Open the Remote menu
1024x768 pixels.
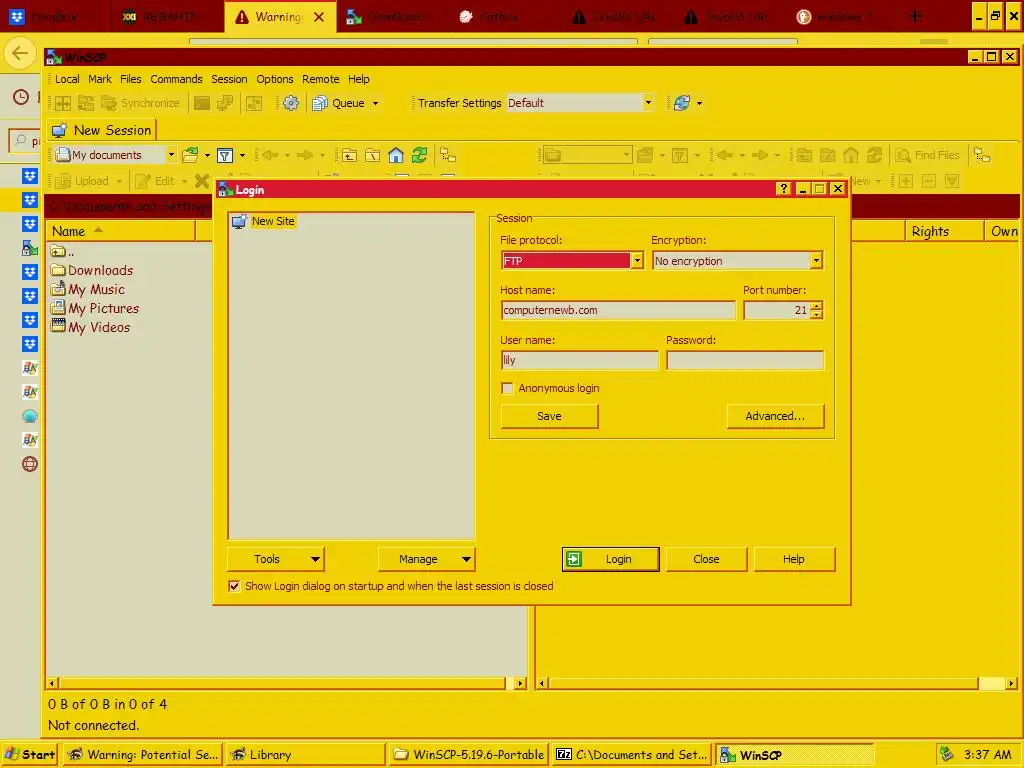(x=321, y=79)
